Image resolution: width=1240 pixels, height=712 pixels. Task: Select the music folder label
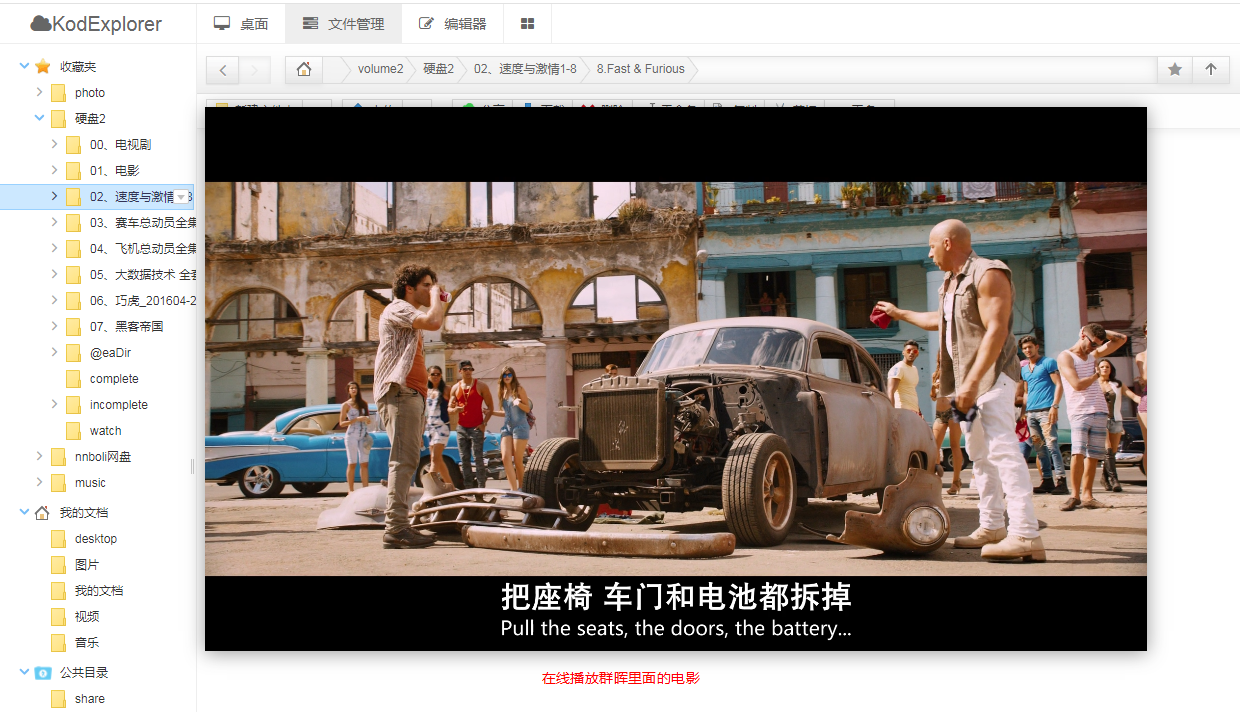(x=90, y=482)
